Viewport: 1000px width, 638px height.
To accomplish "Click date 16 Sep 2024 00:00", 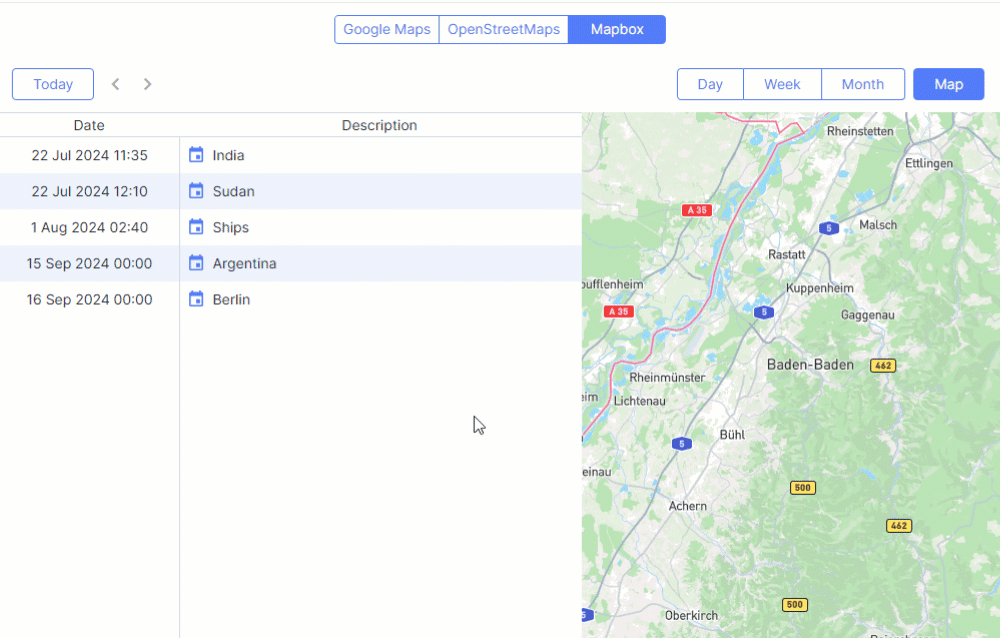I will (89, 299).
